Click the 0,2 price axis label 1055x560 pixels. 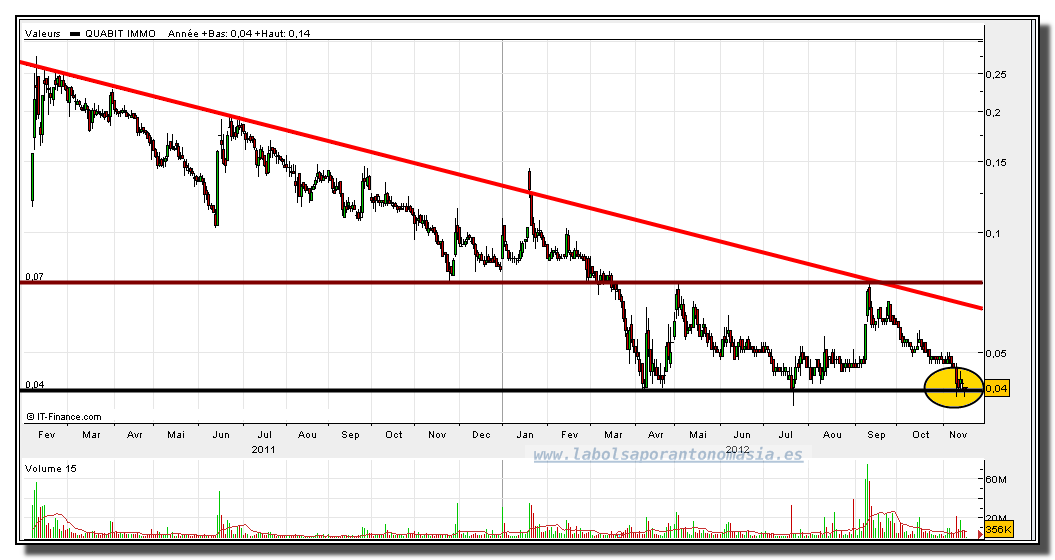pos(993,112)
